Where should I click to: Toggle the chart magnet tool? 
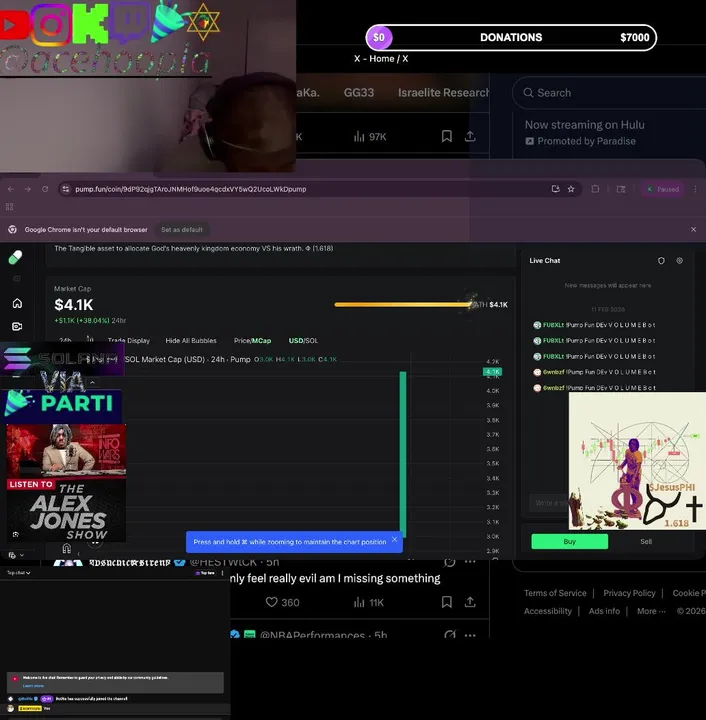click(x=67, y=548)
